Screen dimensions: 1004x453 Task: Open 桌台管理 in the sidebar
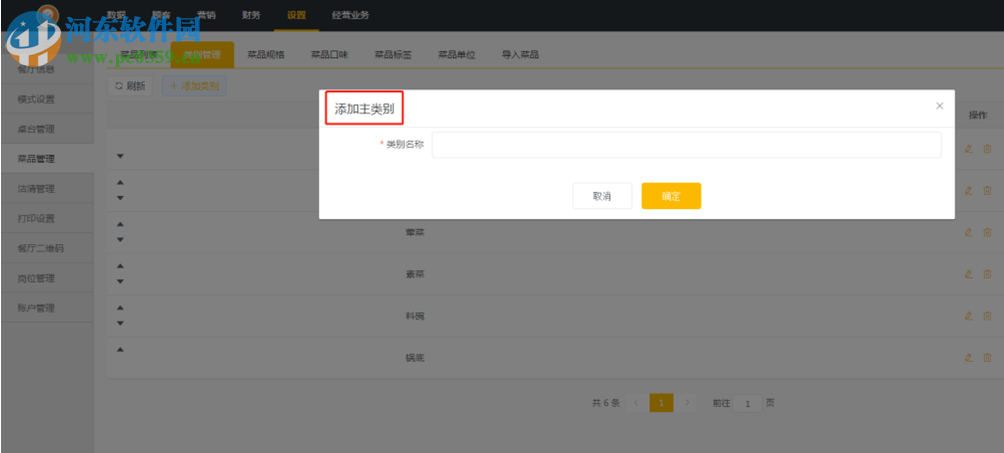(x=47, y=129)
